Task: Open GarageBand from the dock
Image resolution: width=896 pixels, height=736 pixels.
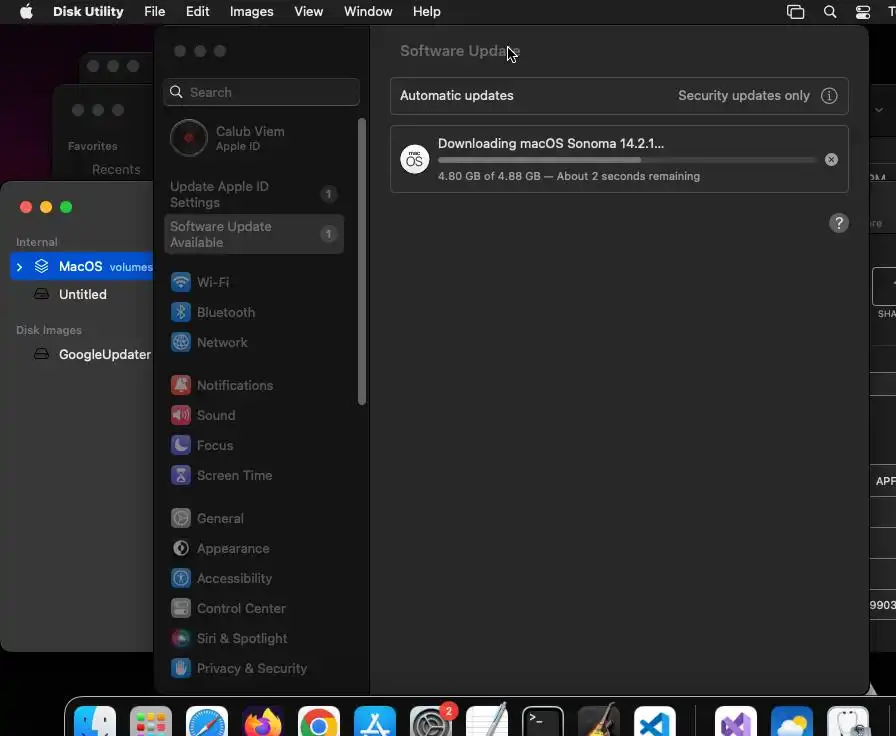Action: [x=599, y=721]
